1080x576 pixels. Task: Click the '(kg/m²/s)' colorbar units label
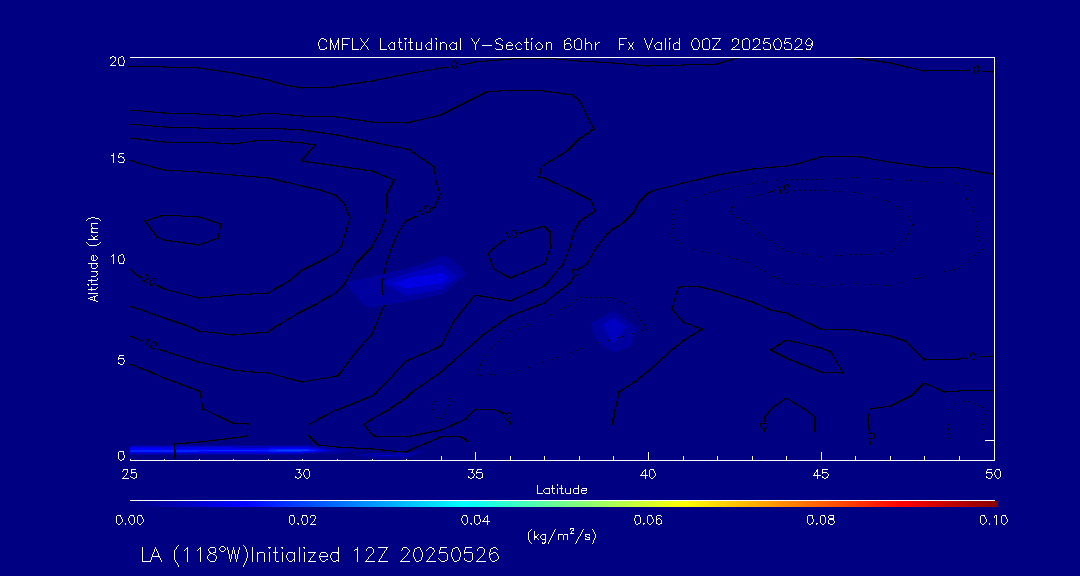(562, 536)
